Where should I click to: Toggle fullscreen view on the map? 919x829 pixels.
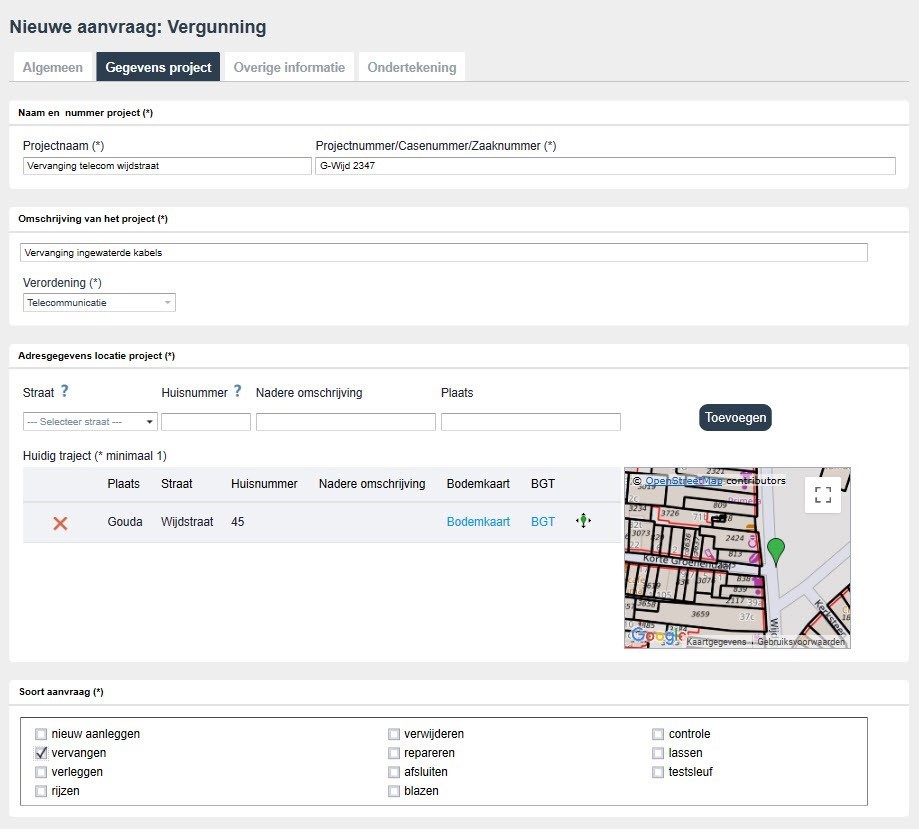(x=823, y=494)
